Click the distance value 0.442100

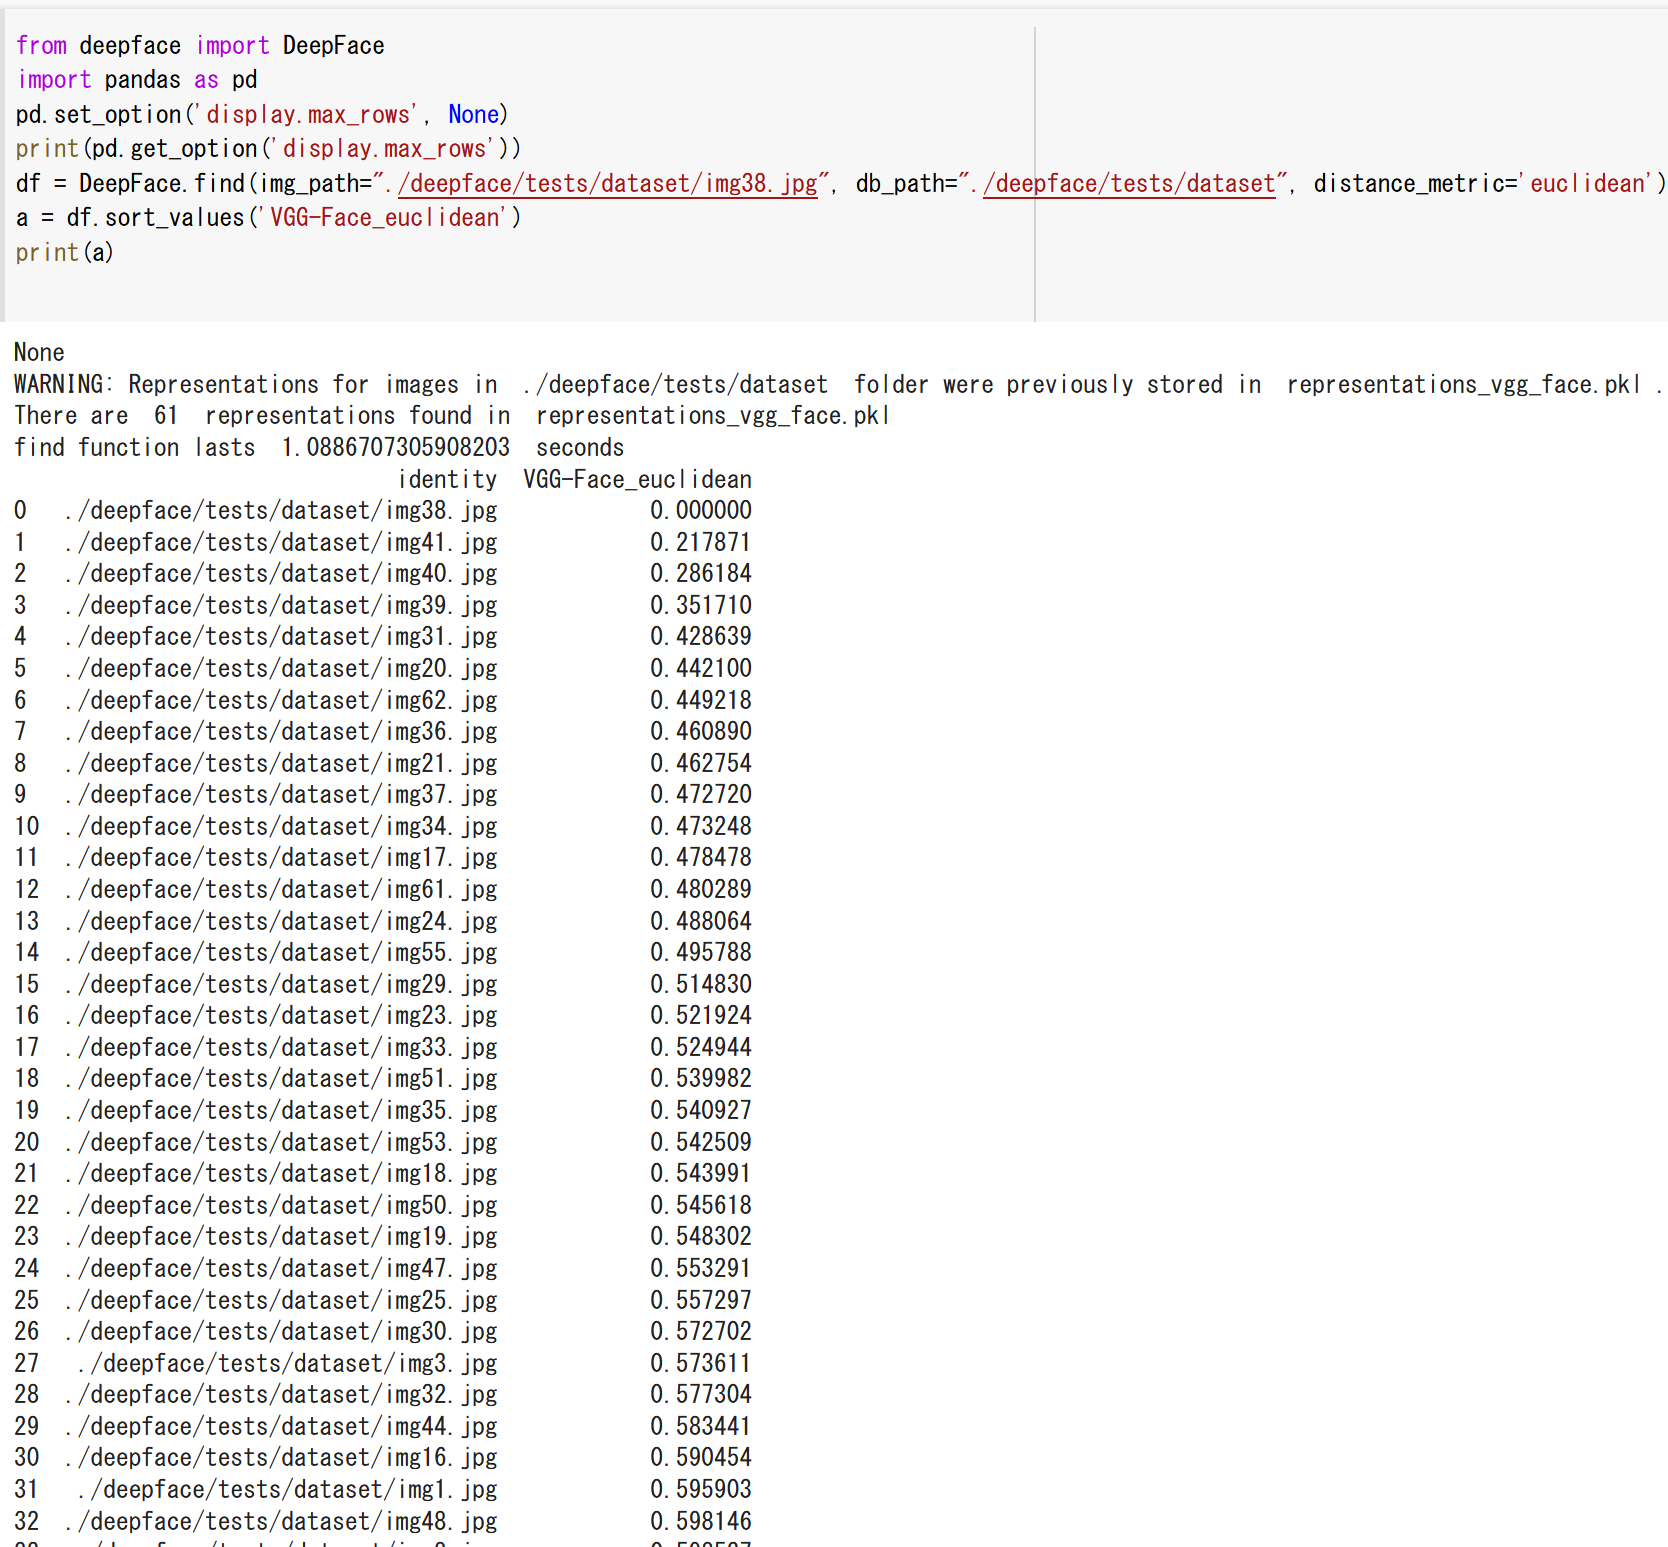point(701,669)
